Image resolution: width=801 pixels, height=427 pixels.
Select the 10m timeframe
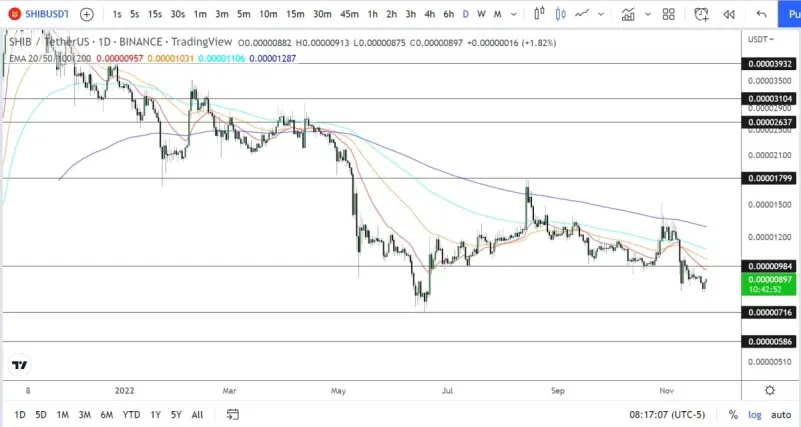(268, 14)
